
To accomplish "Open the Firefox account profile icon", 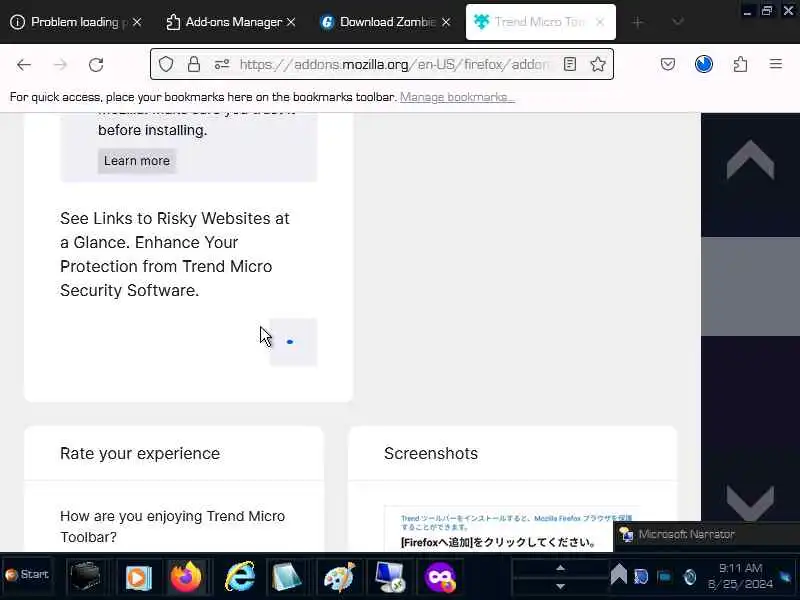I will click(704, 64).
